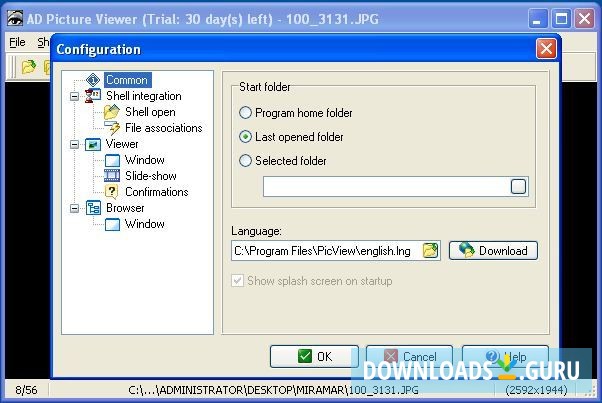Select Viewer in configuration tree
Screen dimensions: 602x403
122,144
